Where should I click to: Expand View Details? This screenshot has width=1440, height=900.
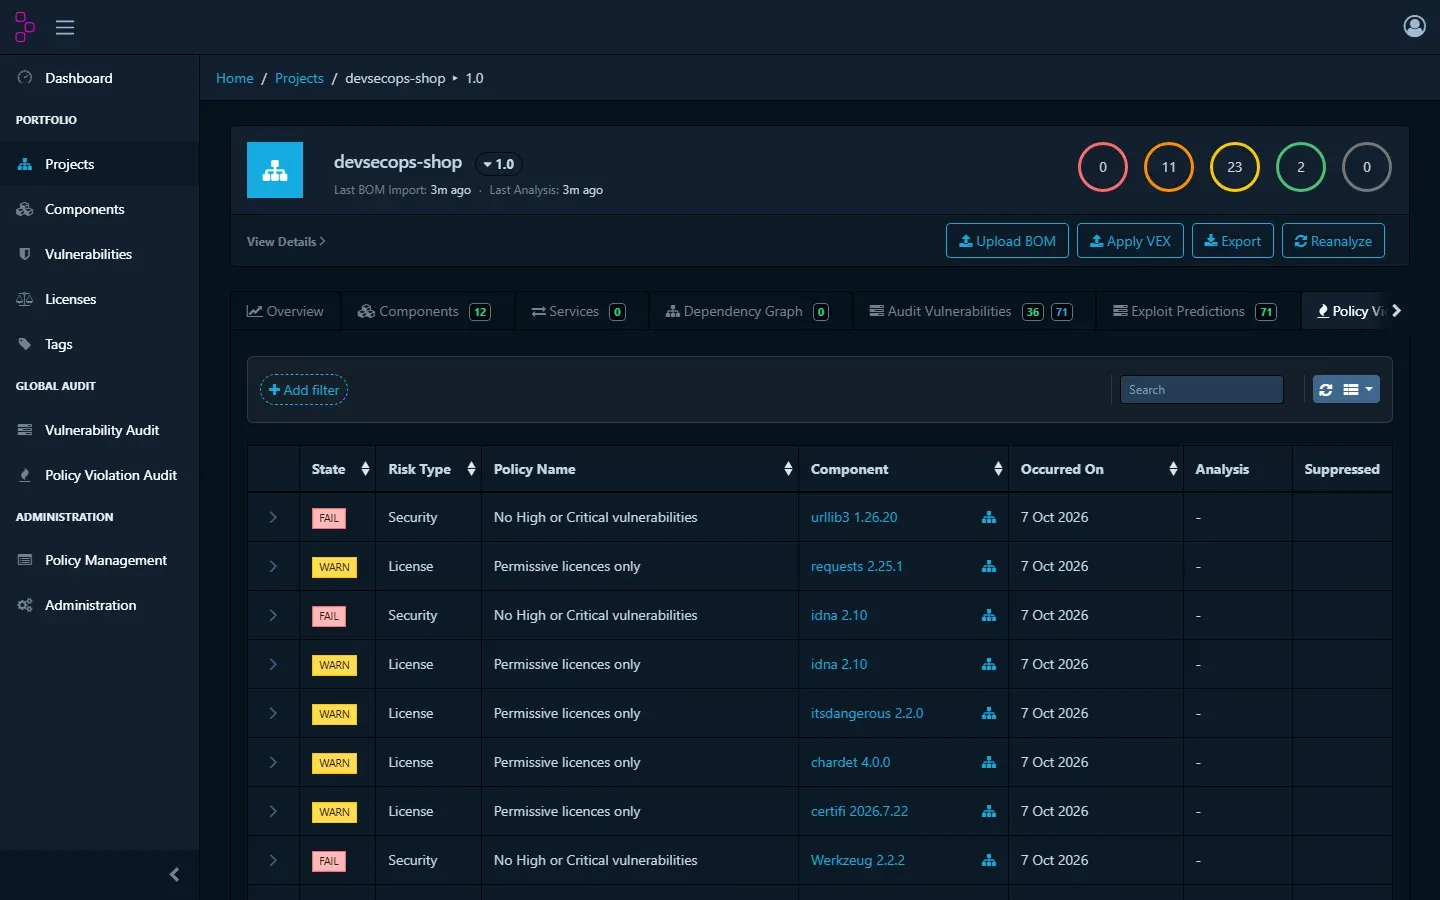pyautogui.click(x=286, y=242)
